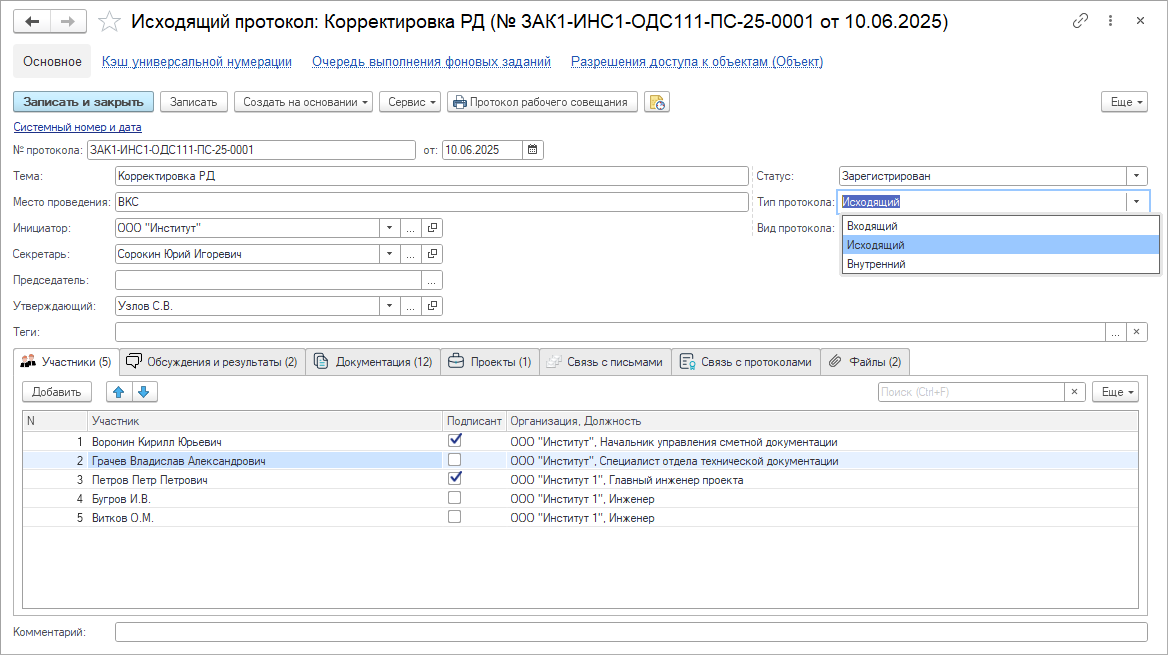Open the Обсуждения и результаты tab
The image size is (1168, 655).
211,362
